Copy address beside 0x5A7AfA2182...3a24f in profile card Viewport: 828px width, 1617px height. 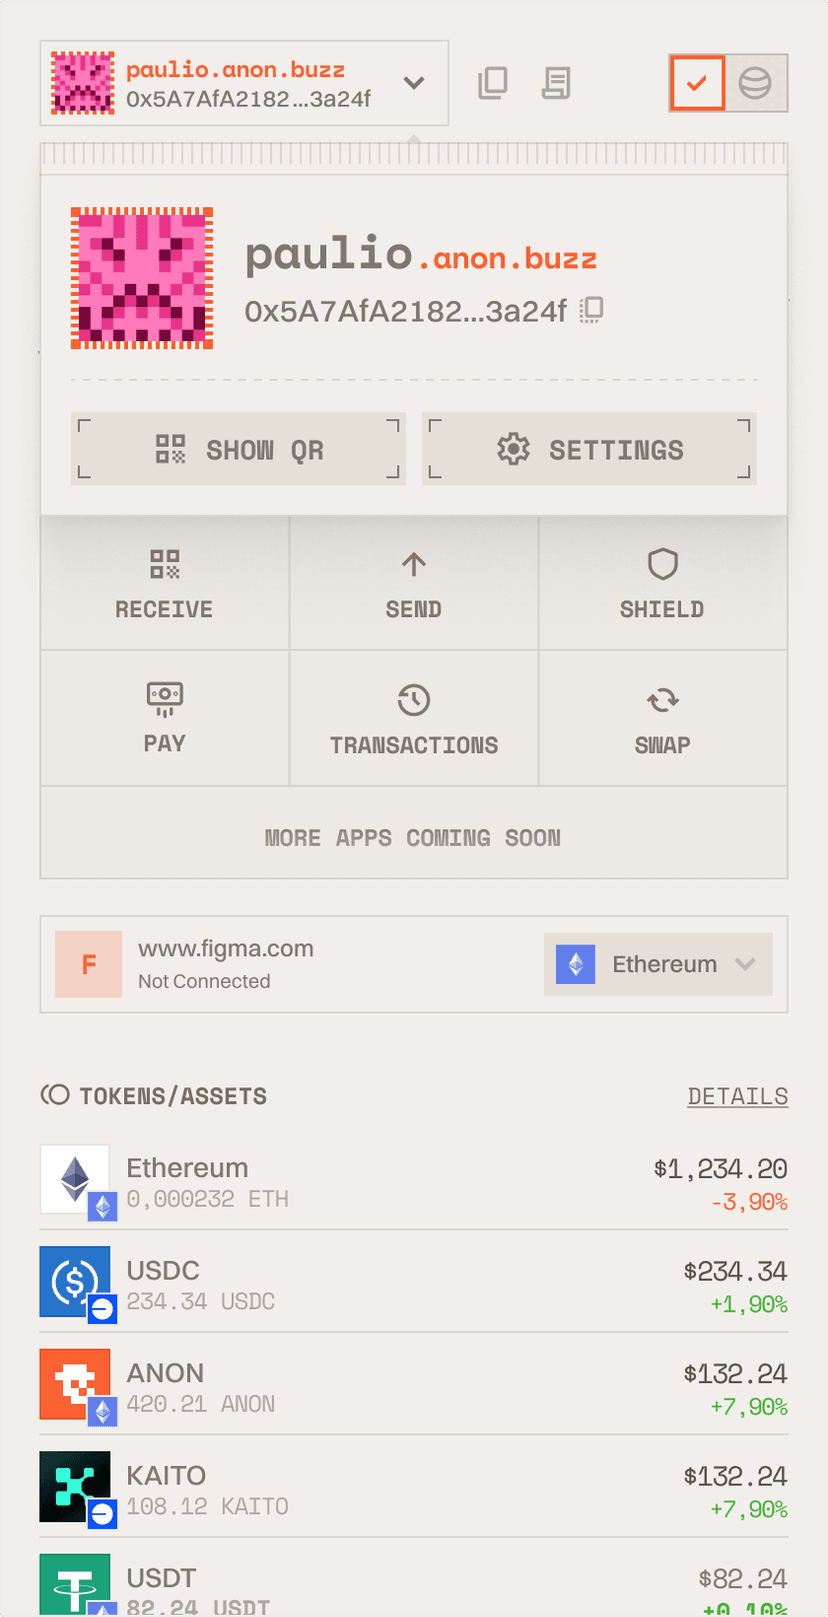click(x=592, y=310)
